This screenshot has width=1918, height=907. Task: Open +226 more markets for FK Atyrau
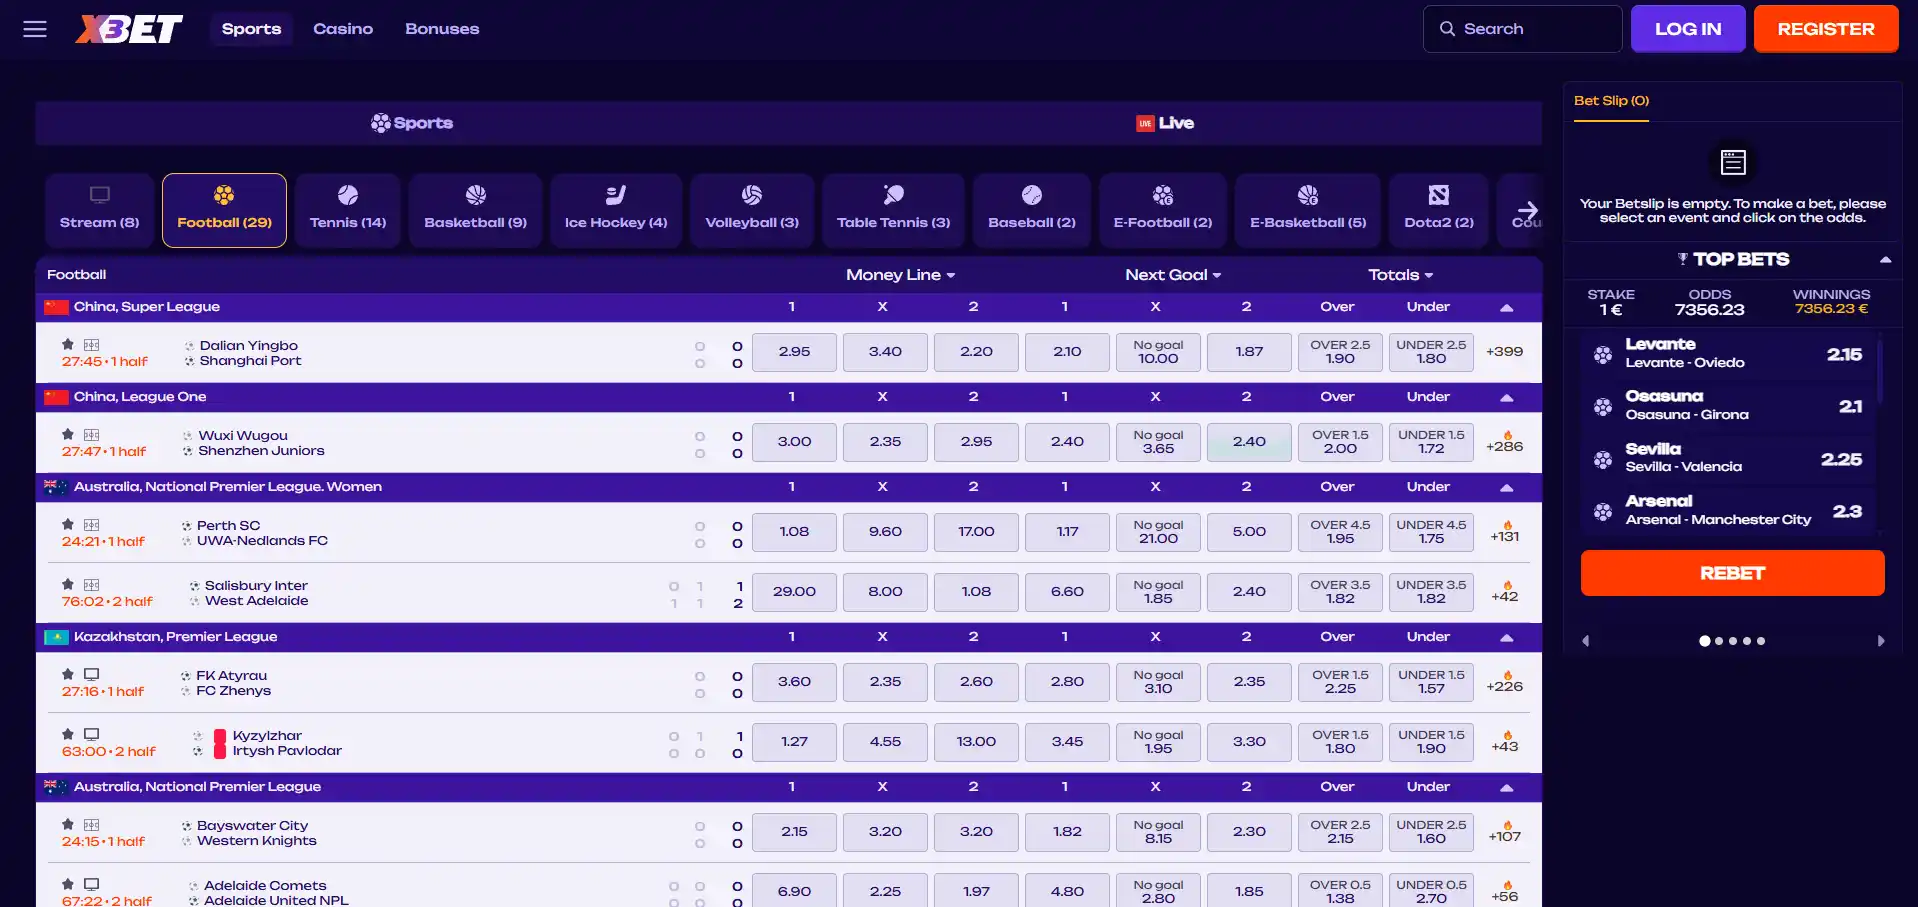(1504, 682)
